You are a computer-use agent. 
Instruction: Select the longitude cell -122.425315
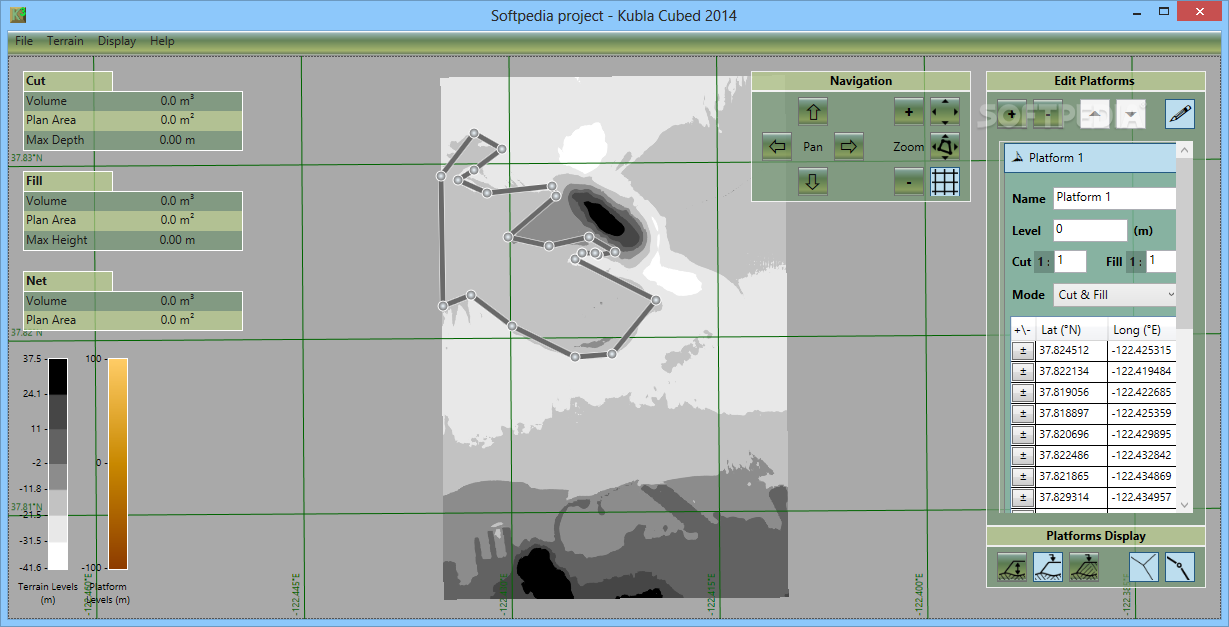1142,350
